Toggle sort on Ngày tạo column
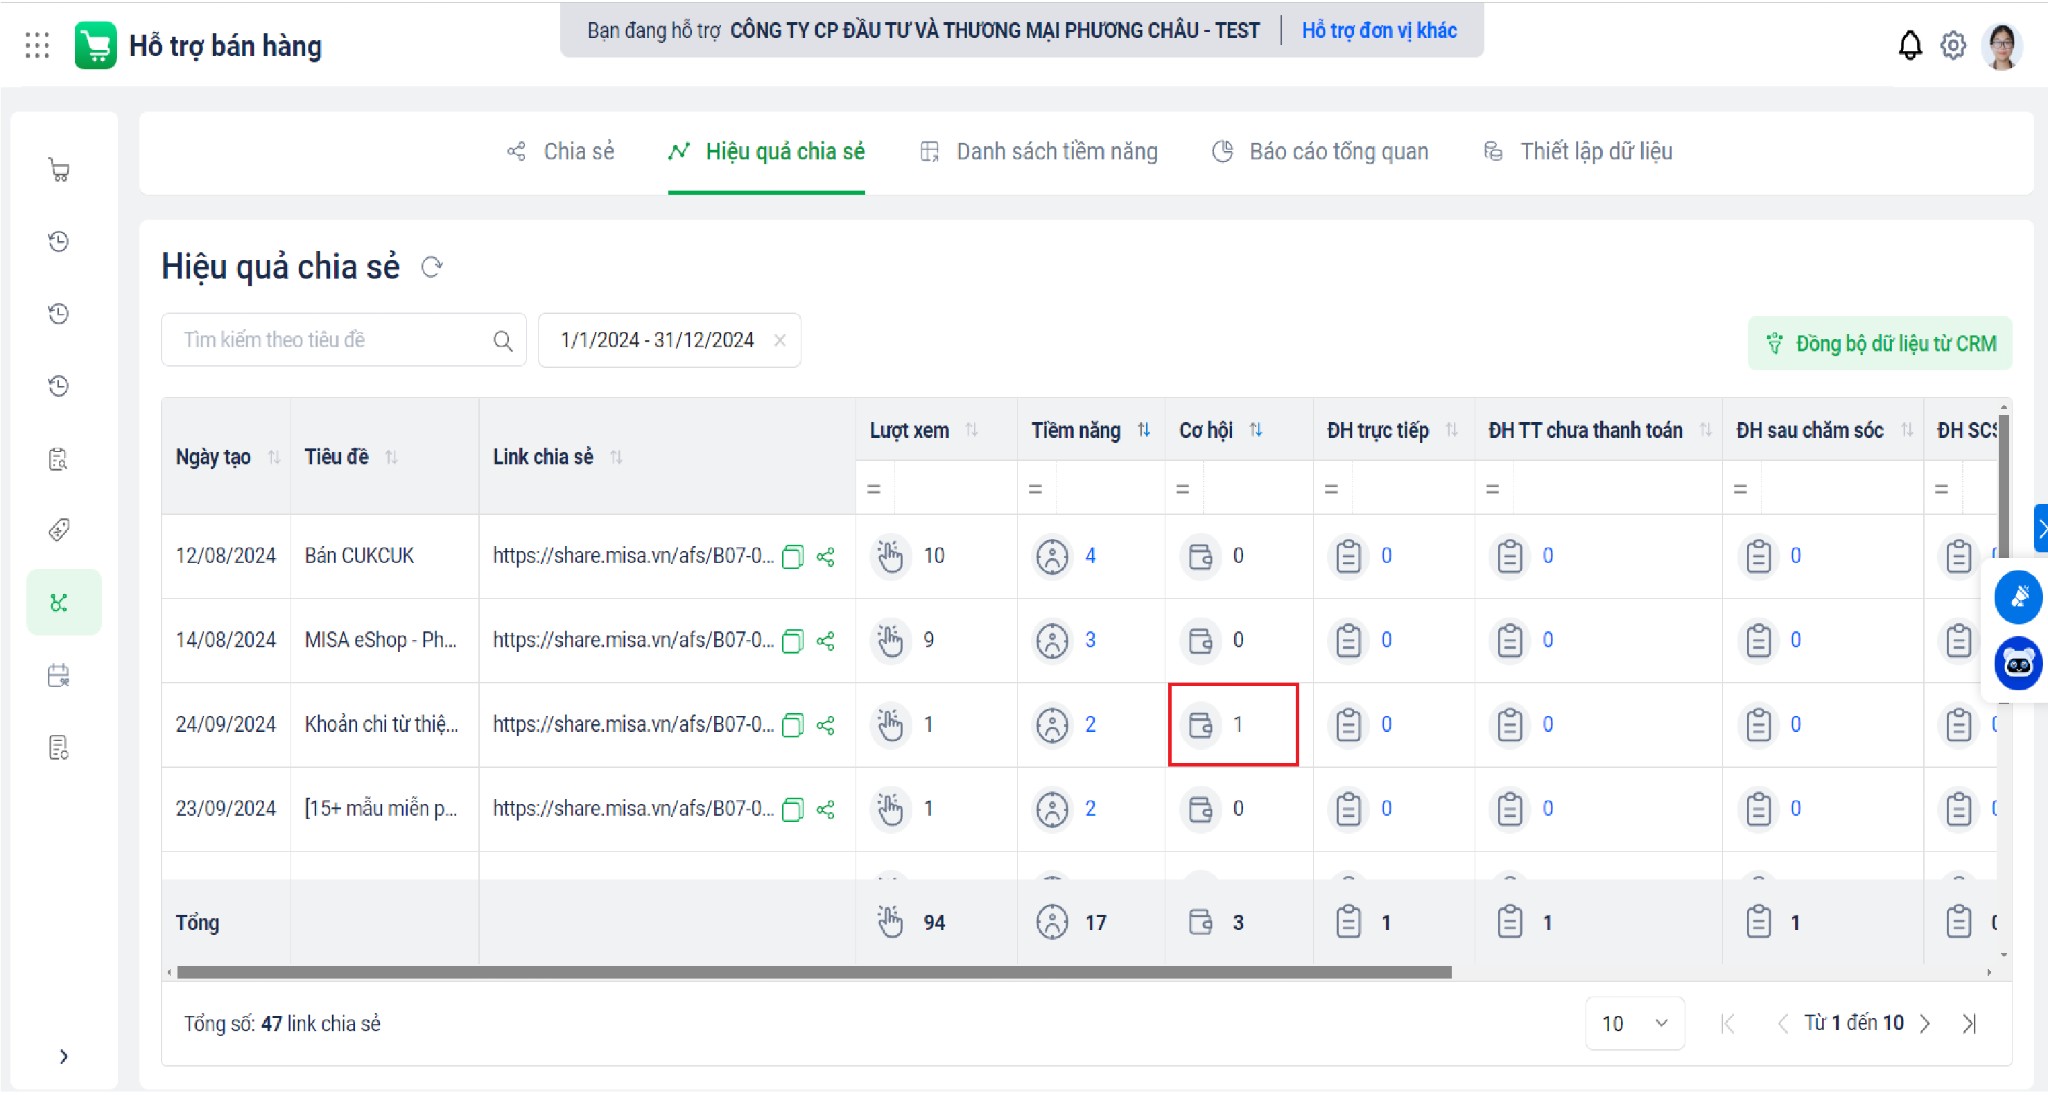Viewport: 2048px width, 1095px height. (x=273, y=457)
